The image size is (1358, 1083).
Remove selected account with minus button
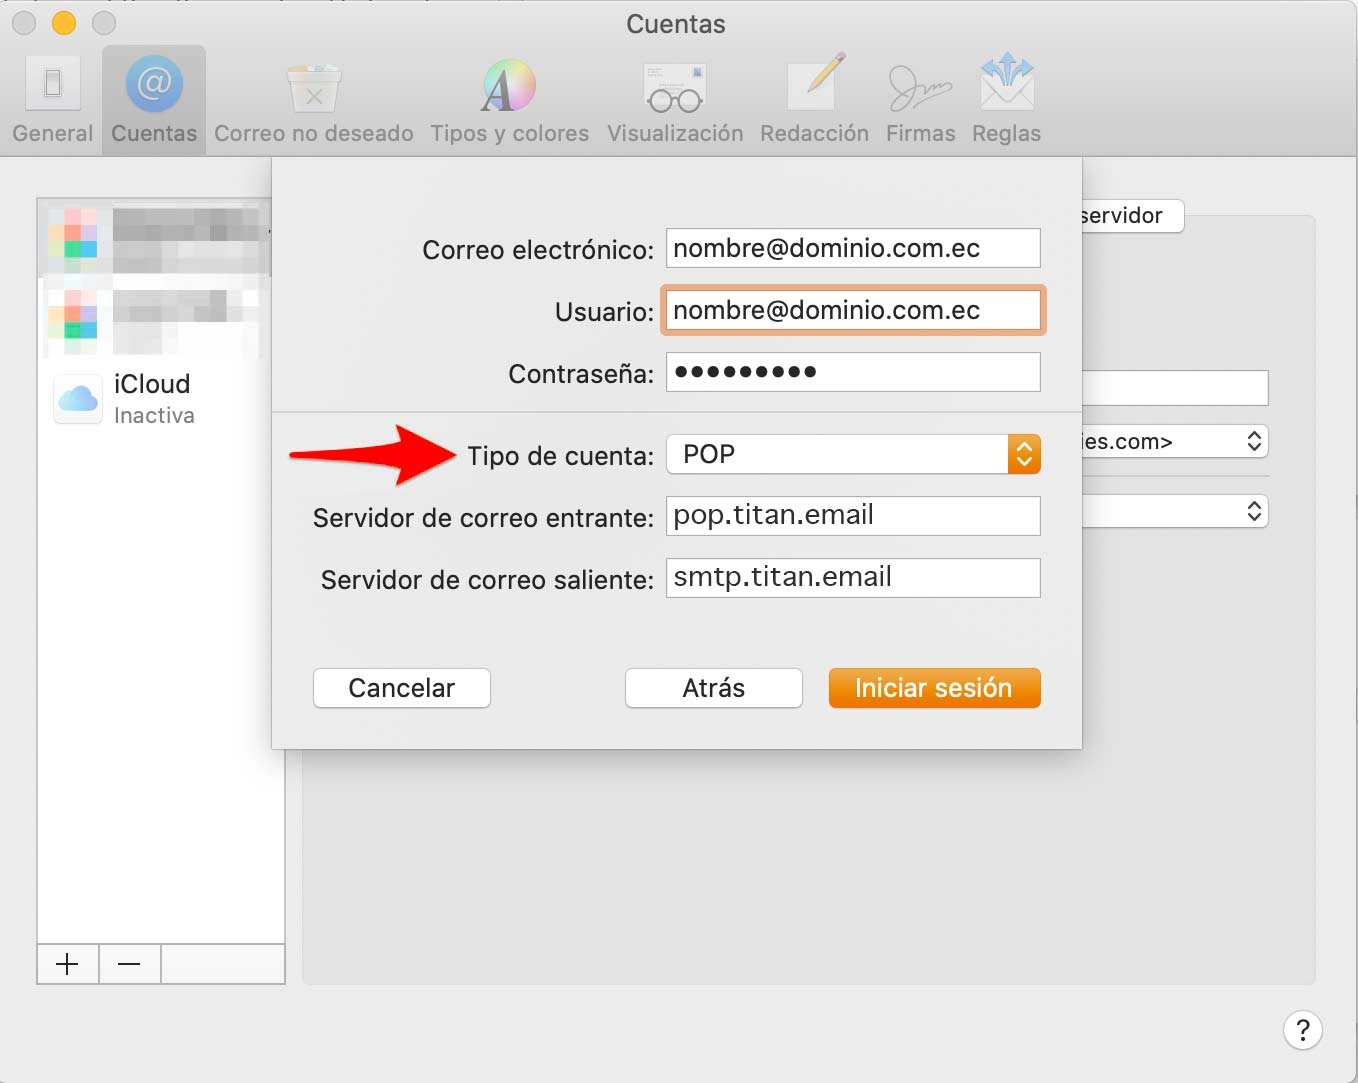[129, 964]
